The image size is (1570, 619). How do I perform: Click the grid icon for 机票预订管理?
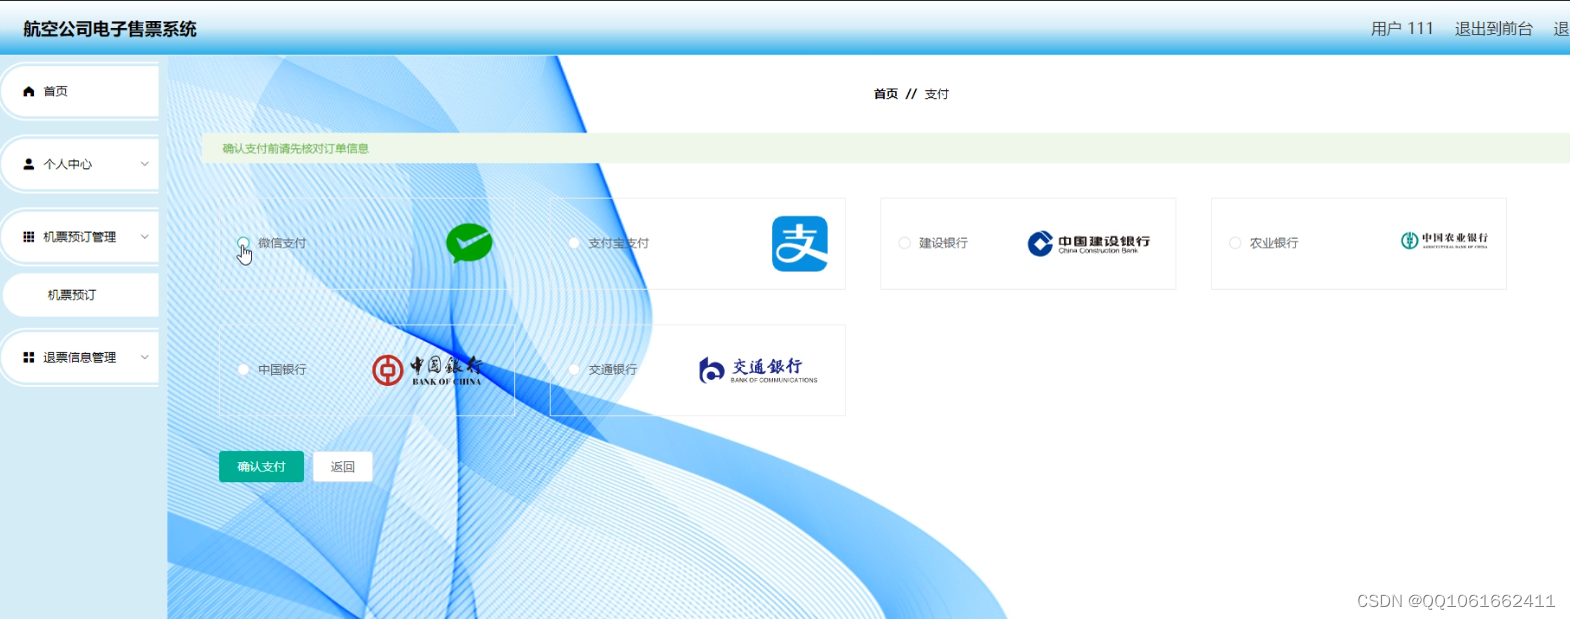point(29,237)
